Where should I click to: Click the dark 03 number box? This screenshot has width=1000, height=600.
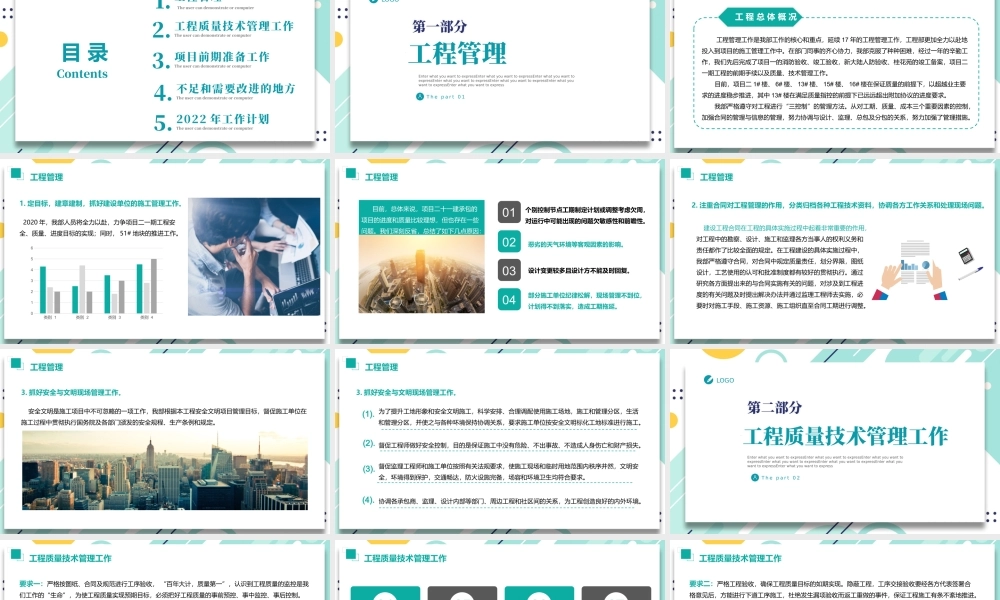point(508,270)
